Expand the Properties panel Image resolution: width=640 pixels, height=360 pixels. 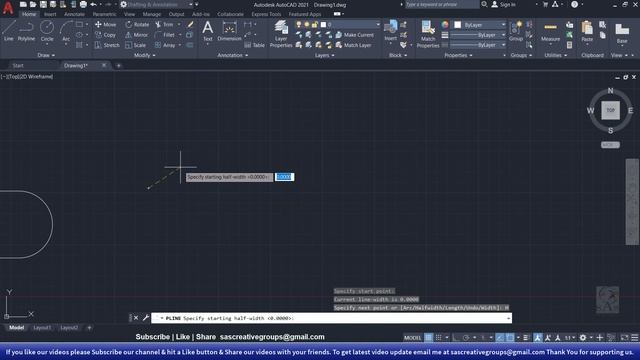(458, 55)
